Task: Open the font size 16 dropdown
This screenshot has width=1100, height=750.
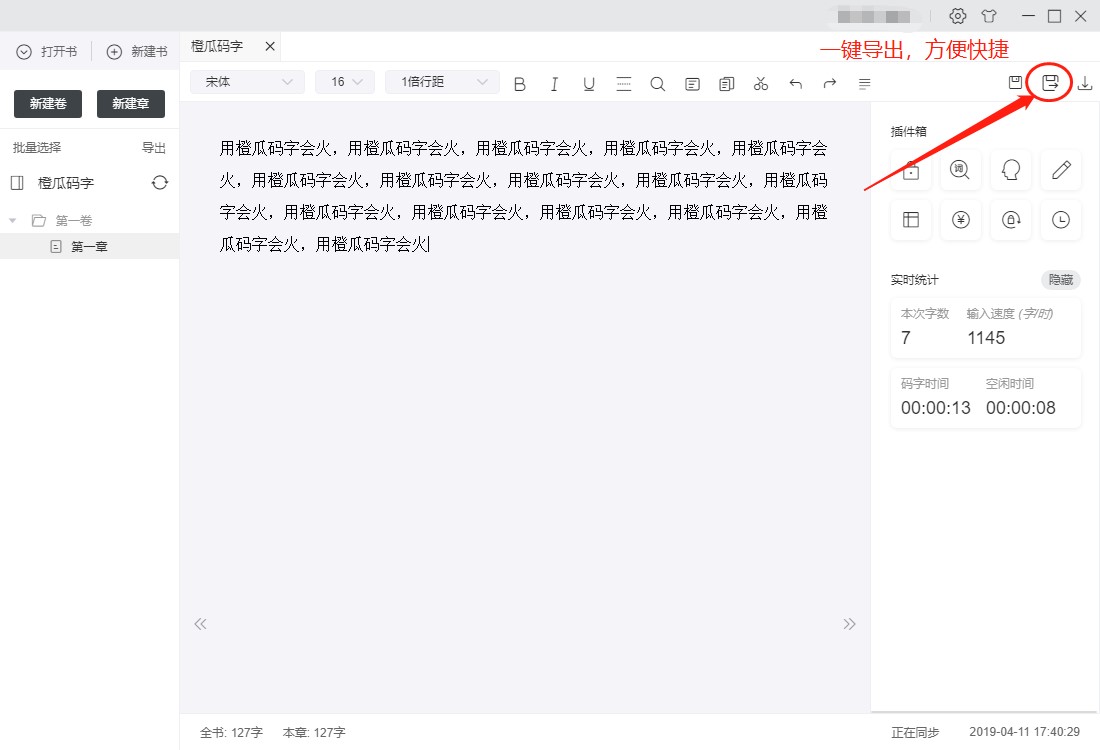Action: coord(345,82)
